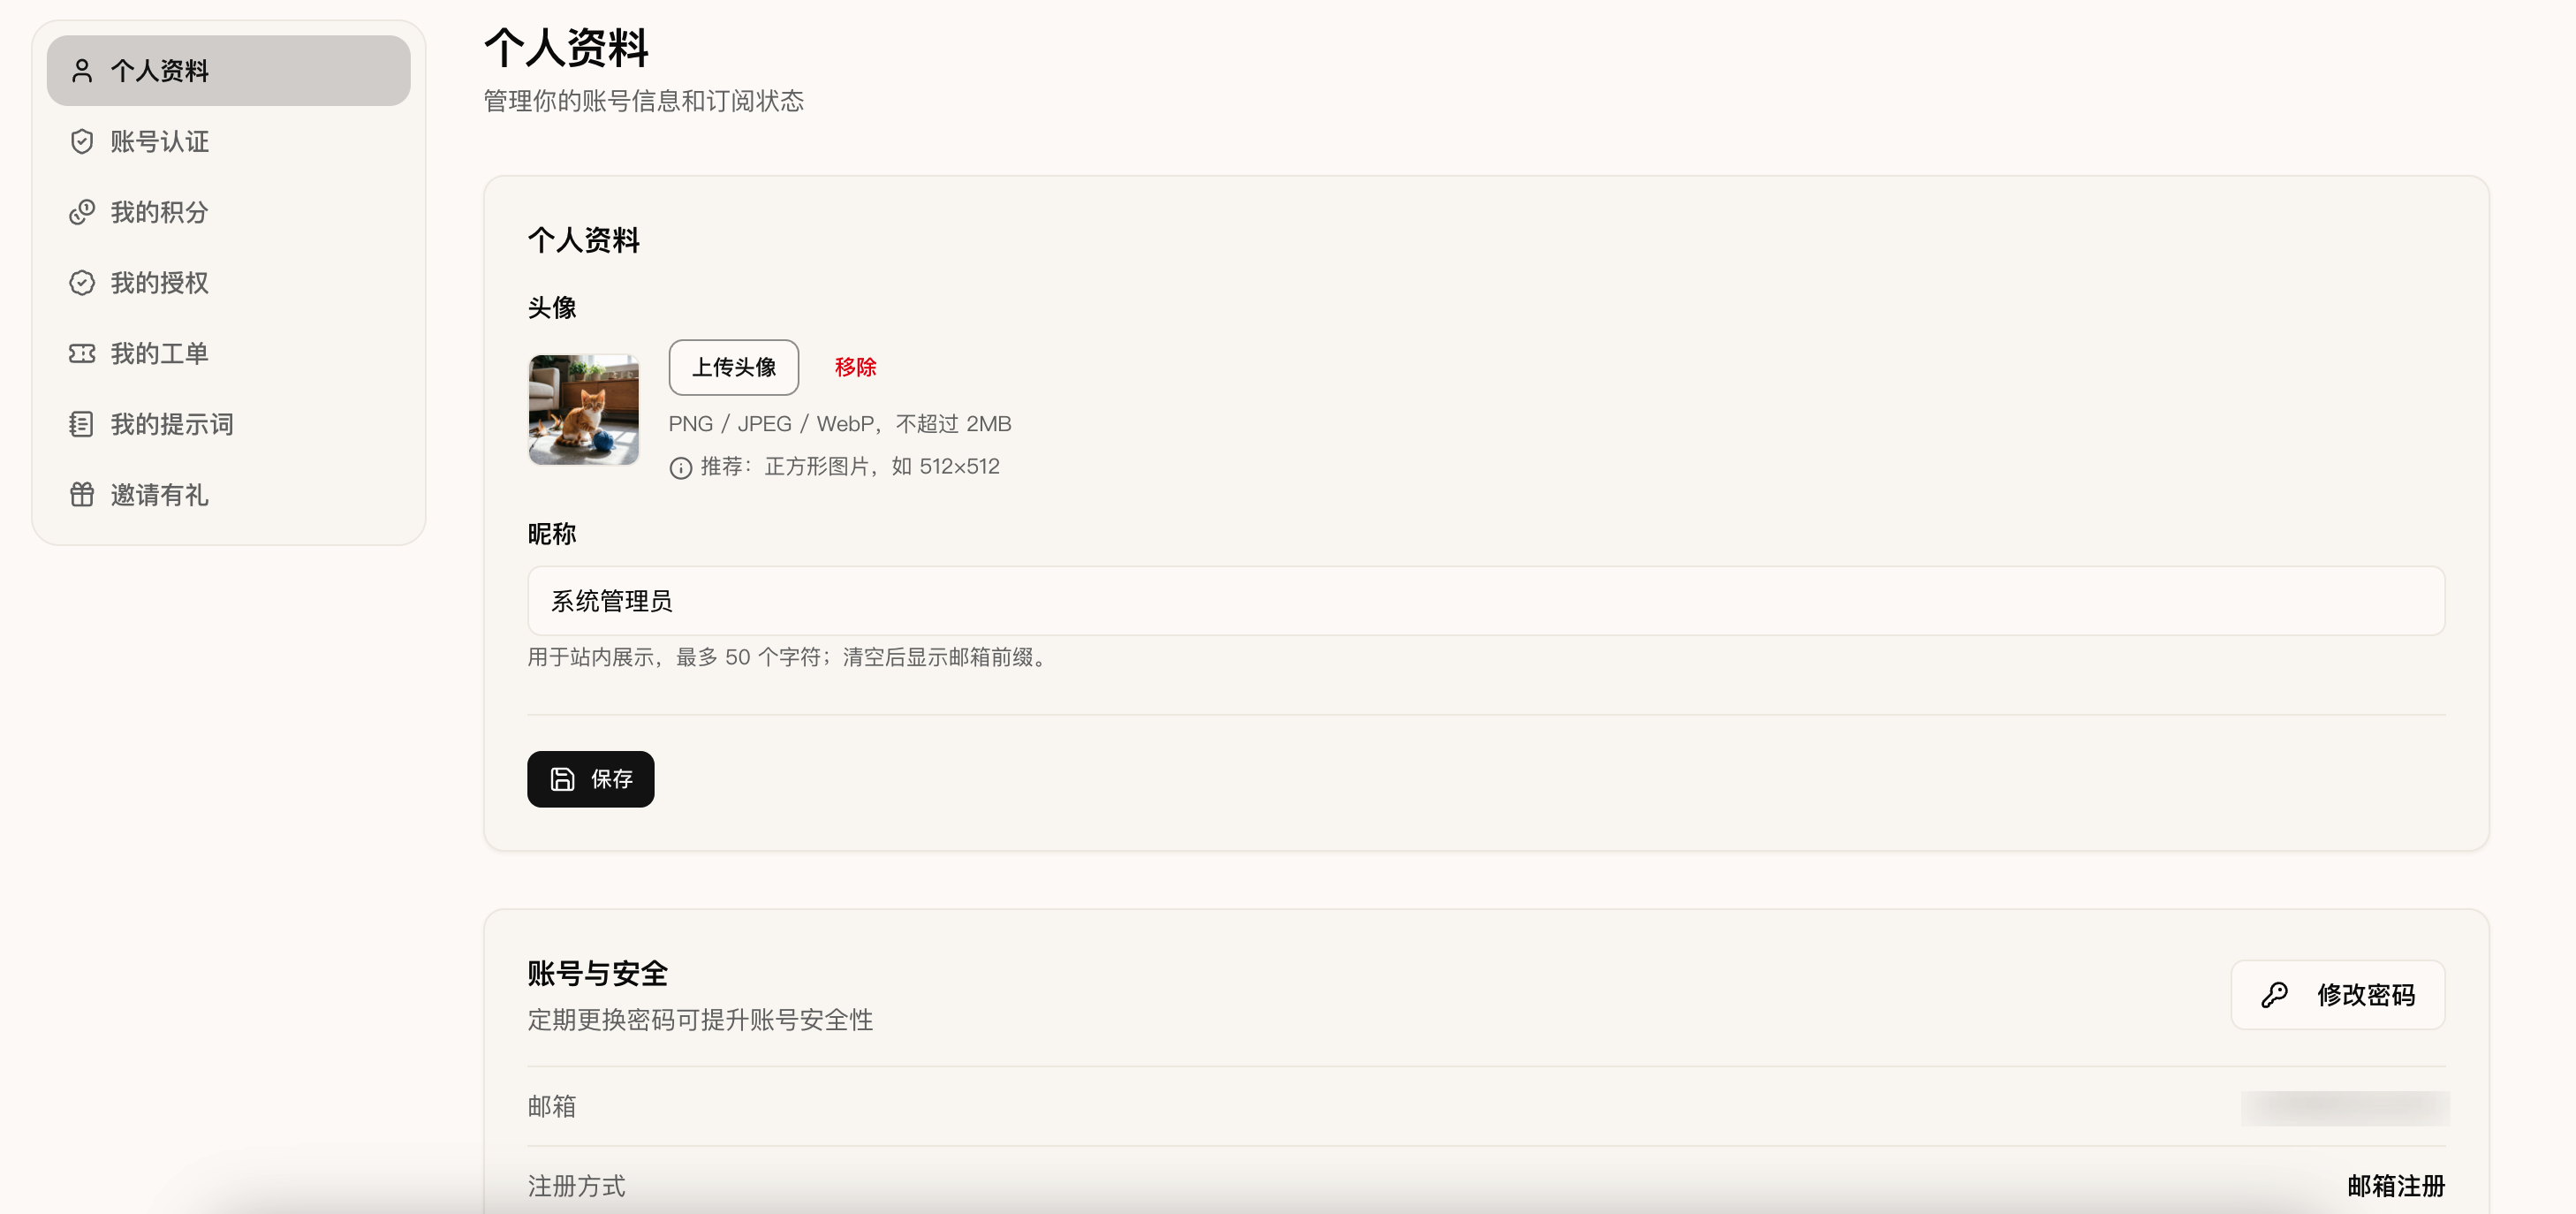Click the coins icon beside 我的积分

click(82, 212)
